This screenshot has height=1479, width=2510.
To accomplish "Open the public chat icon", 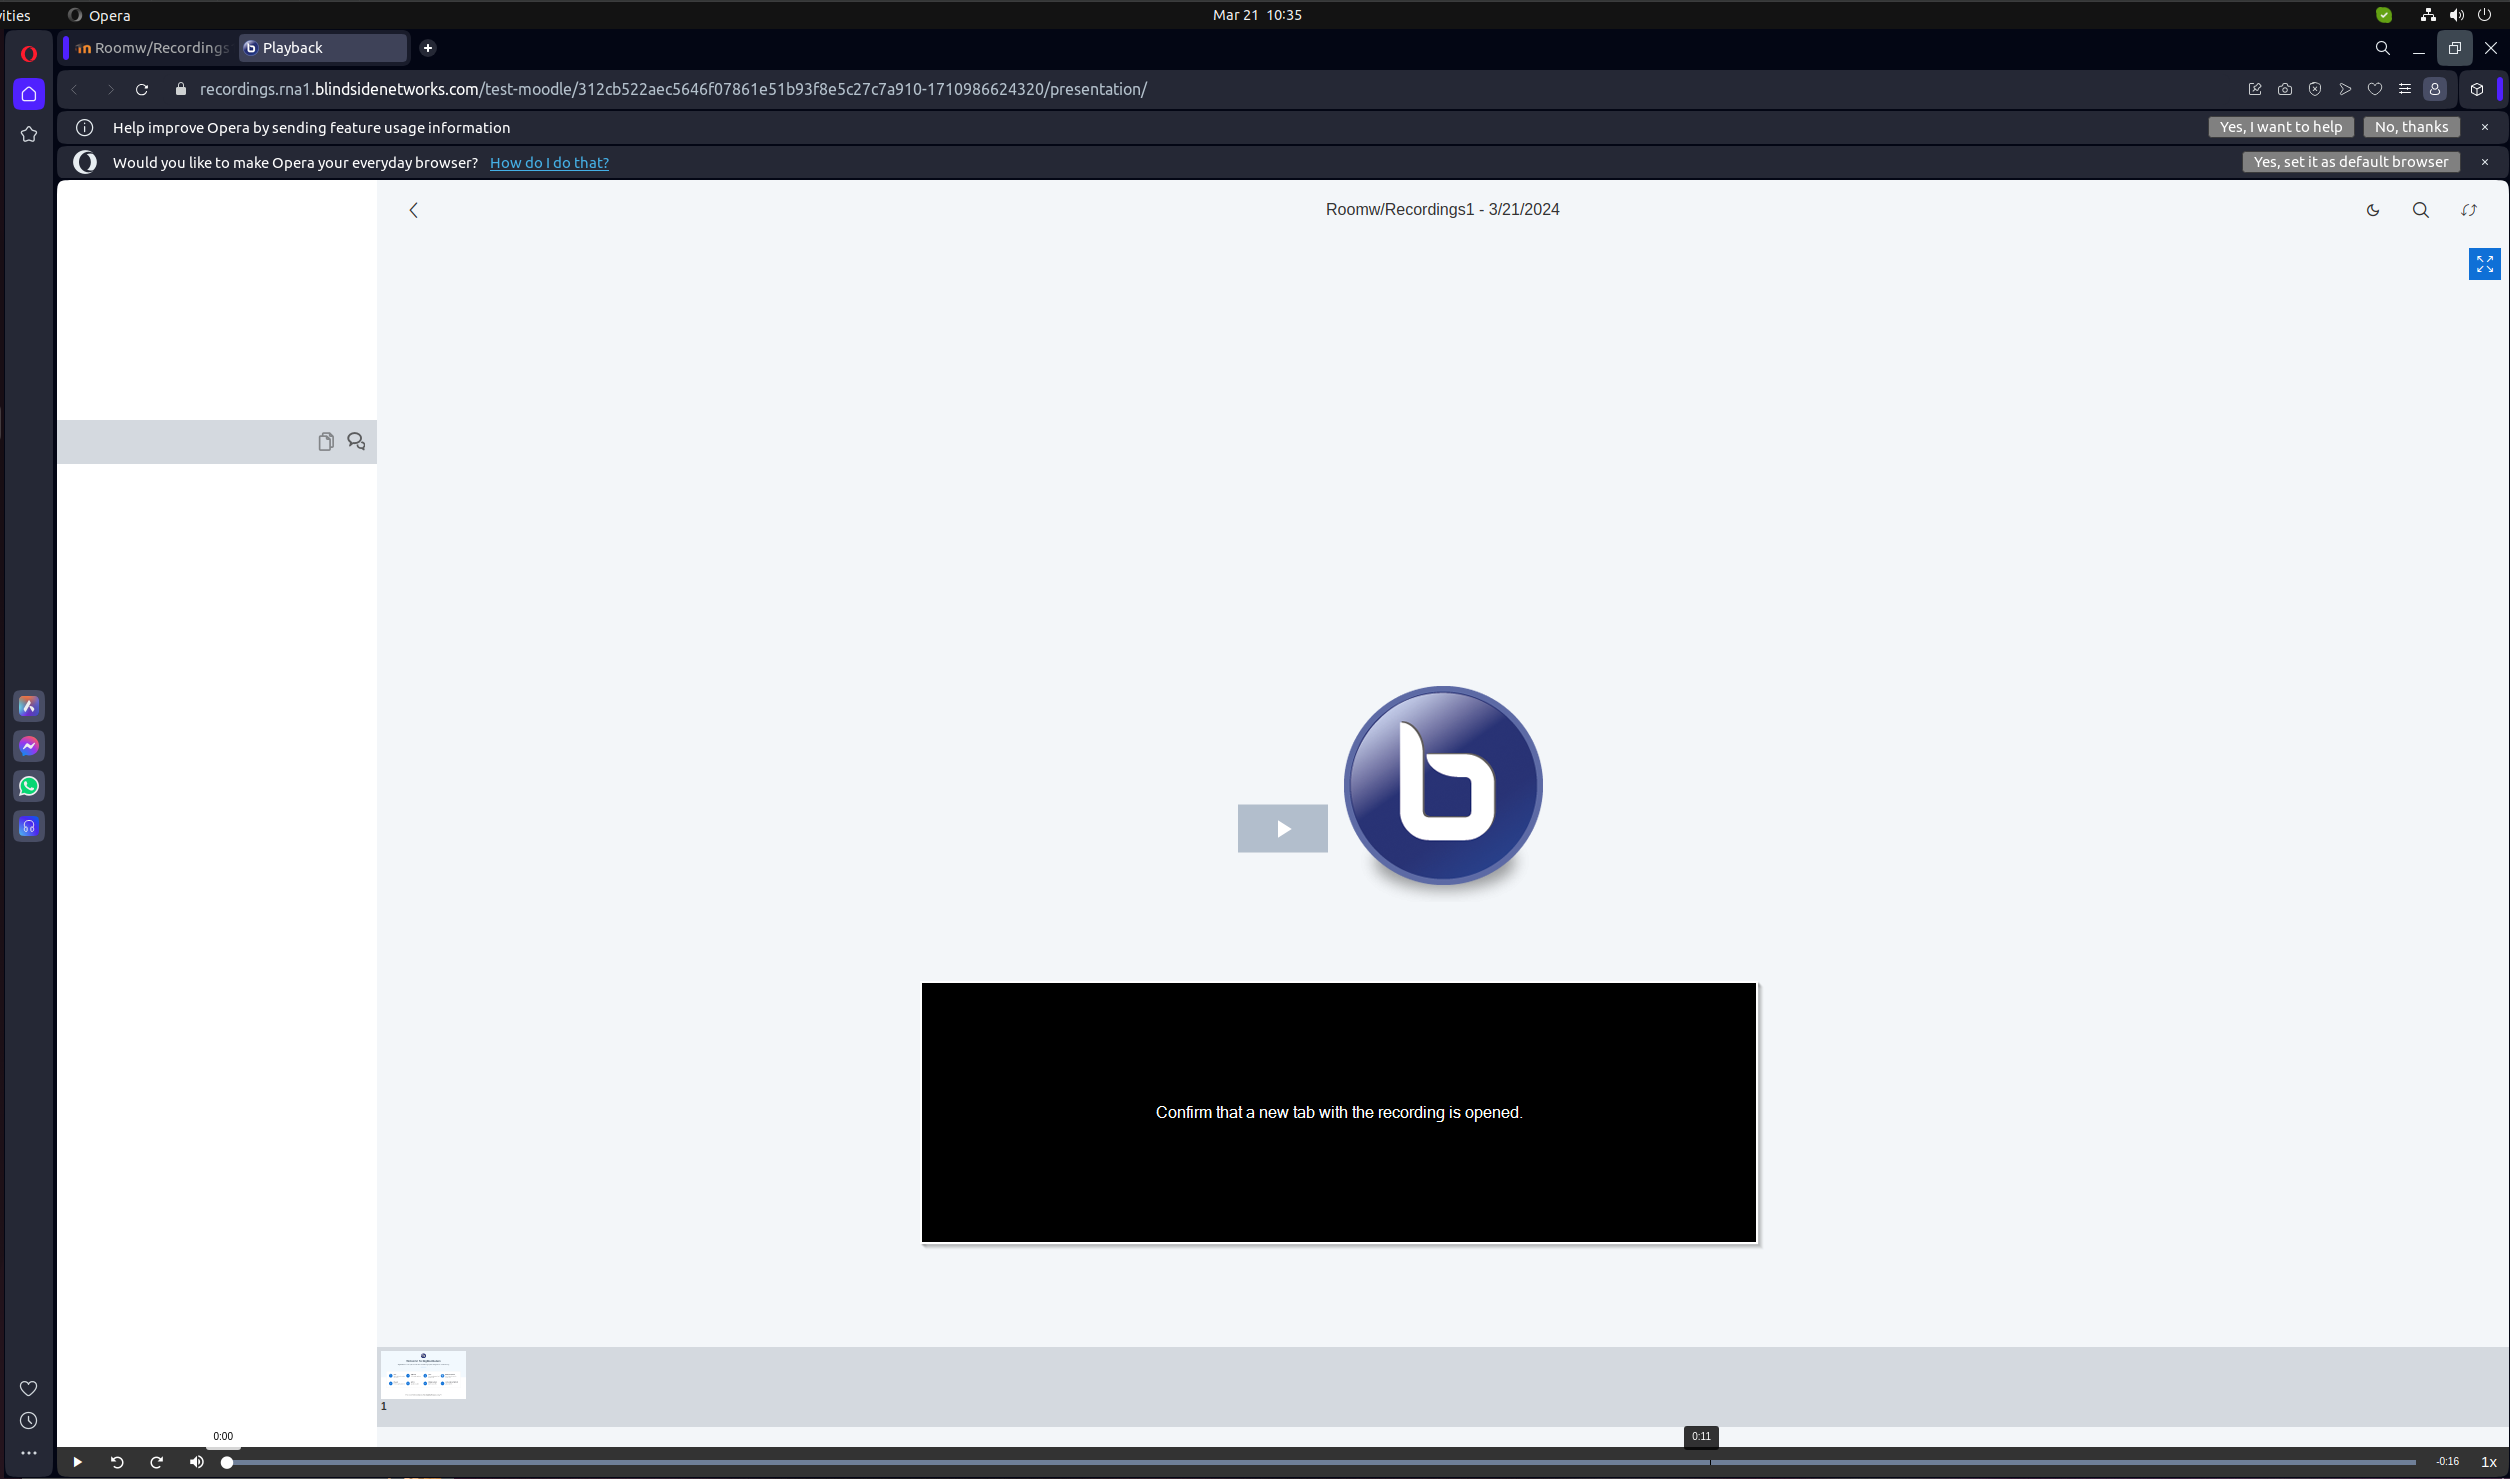I will tap(356, 442).
